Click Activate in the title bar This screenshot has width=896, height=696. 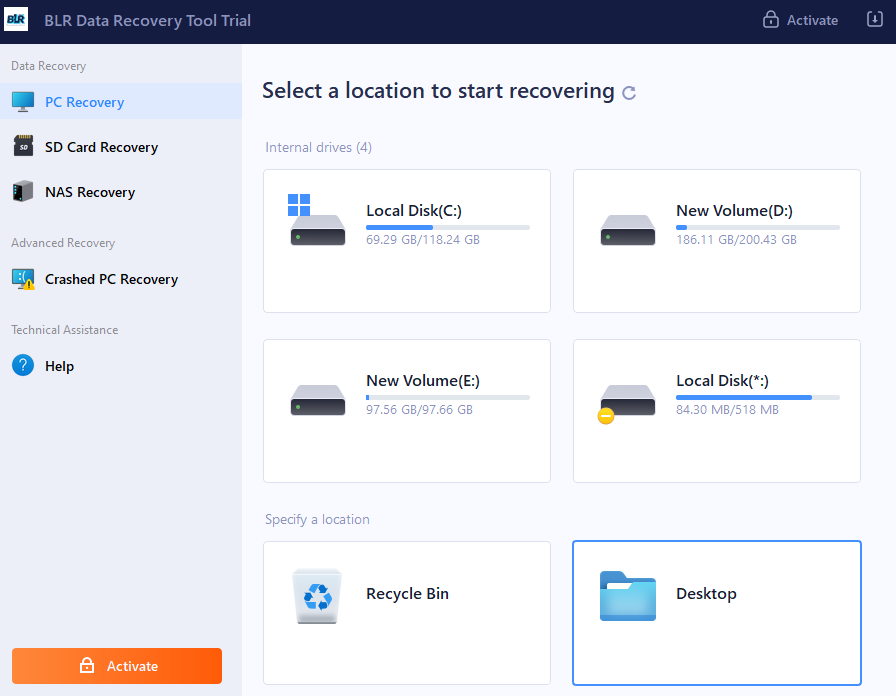tap(800, 20)
